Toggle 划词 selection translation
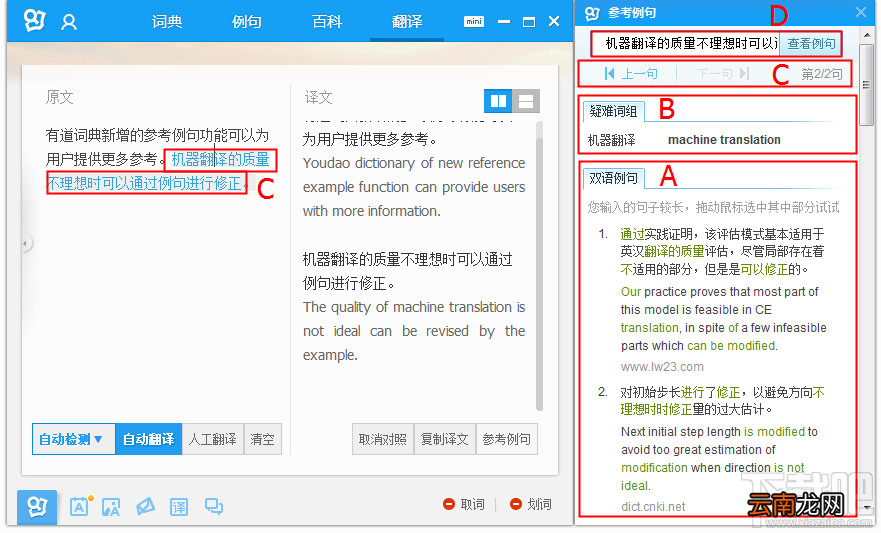 pyautogui.click(x=530, y=504)
